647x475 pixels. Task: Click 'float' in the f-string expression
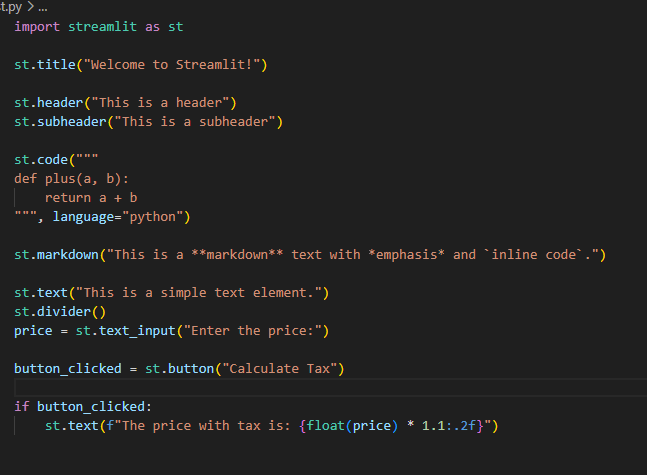326,425
